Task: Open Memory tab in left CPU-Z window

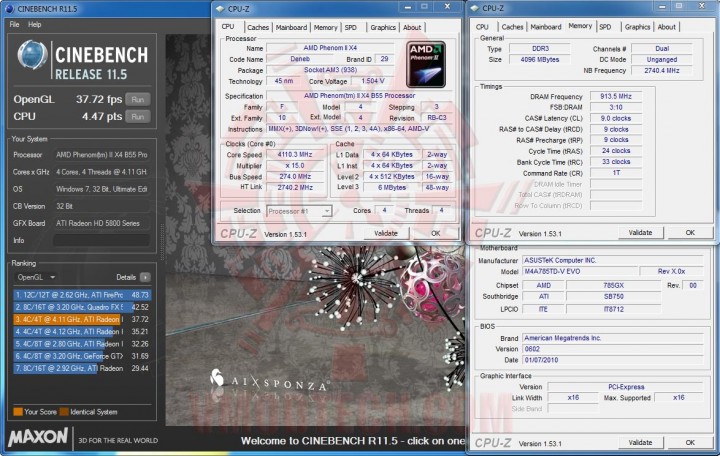Action: [326, 27]
